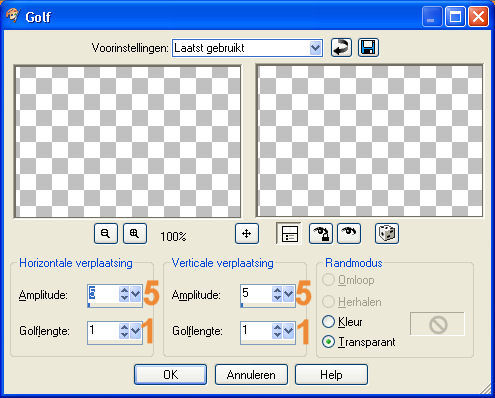Click the proof eye icon

click(349, 234)
